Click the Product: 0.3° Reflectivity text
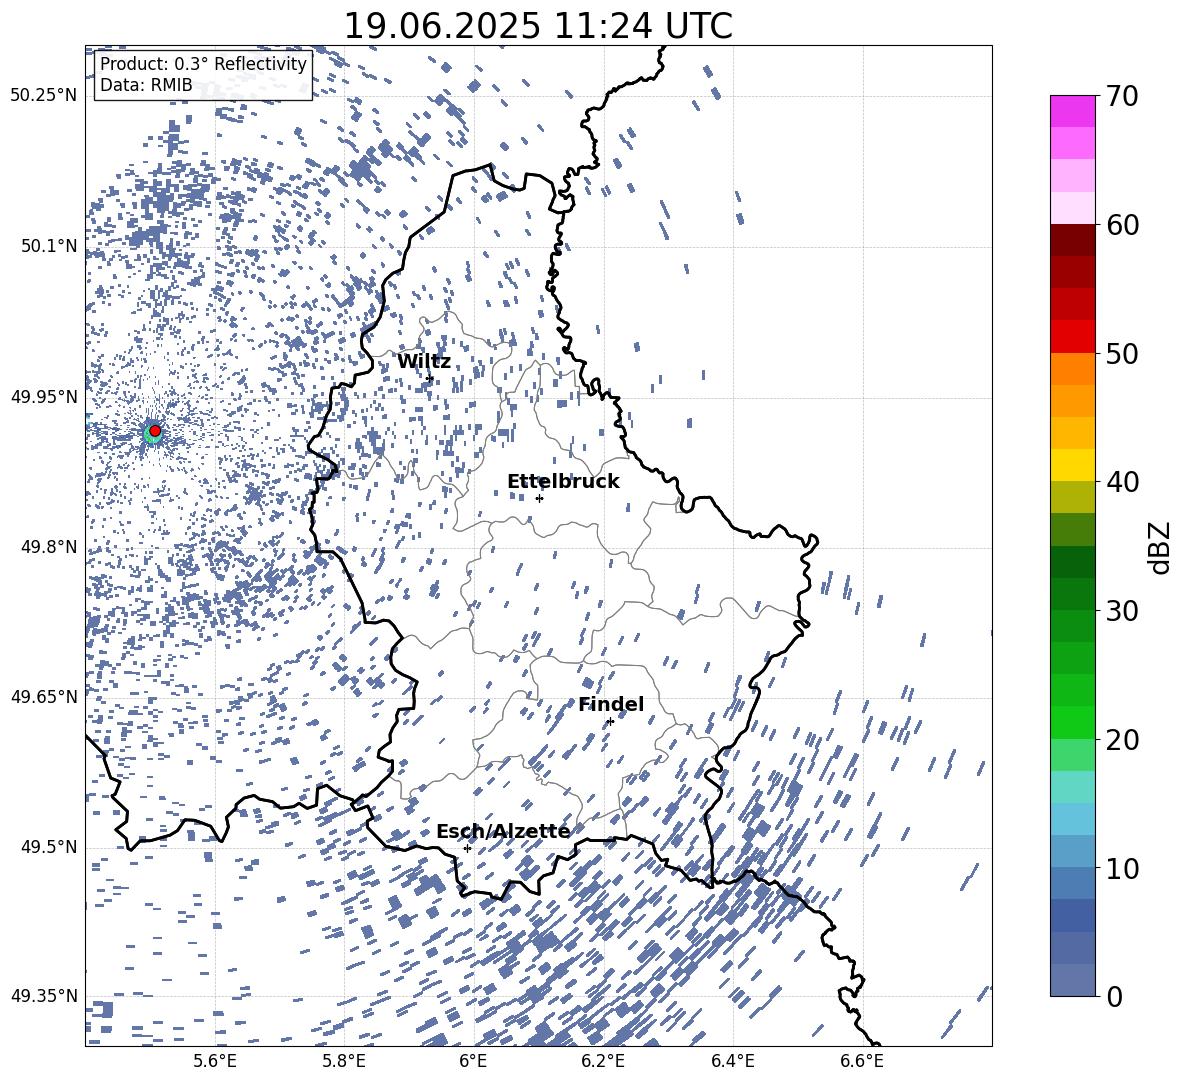This screenshot has width=1184, height=1081. tap(203, 64)
